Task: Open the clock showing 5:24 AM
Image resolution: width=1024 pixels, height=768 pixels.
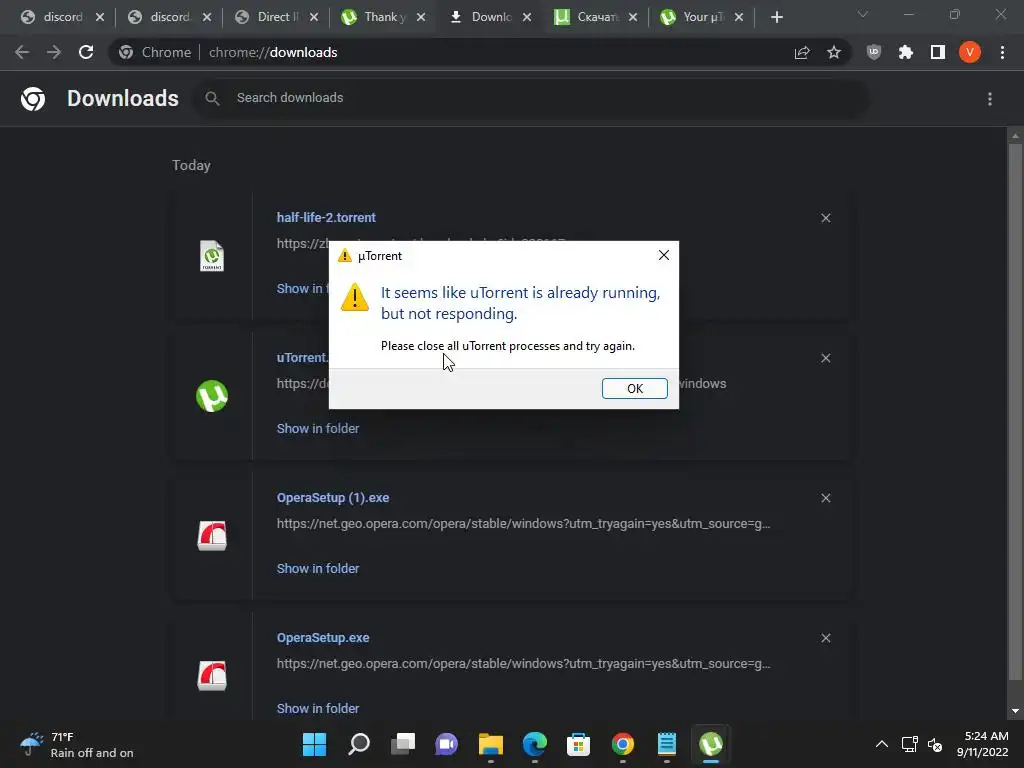Action: (x=982, y=744)
